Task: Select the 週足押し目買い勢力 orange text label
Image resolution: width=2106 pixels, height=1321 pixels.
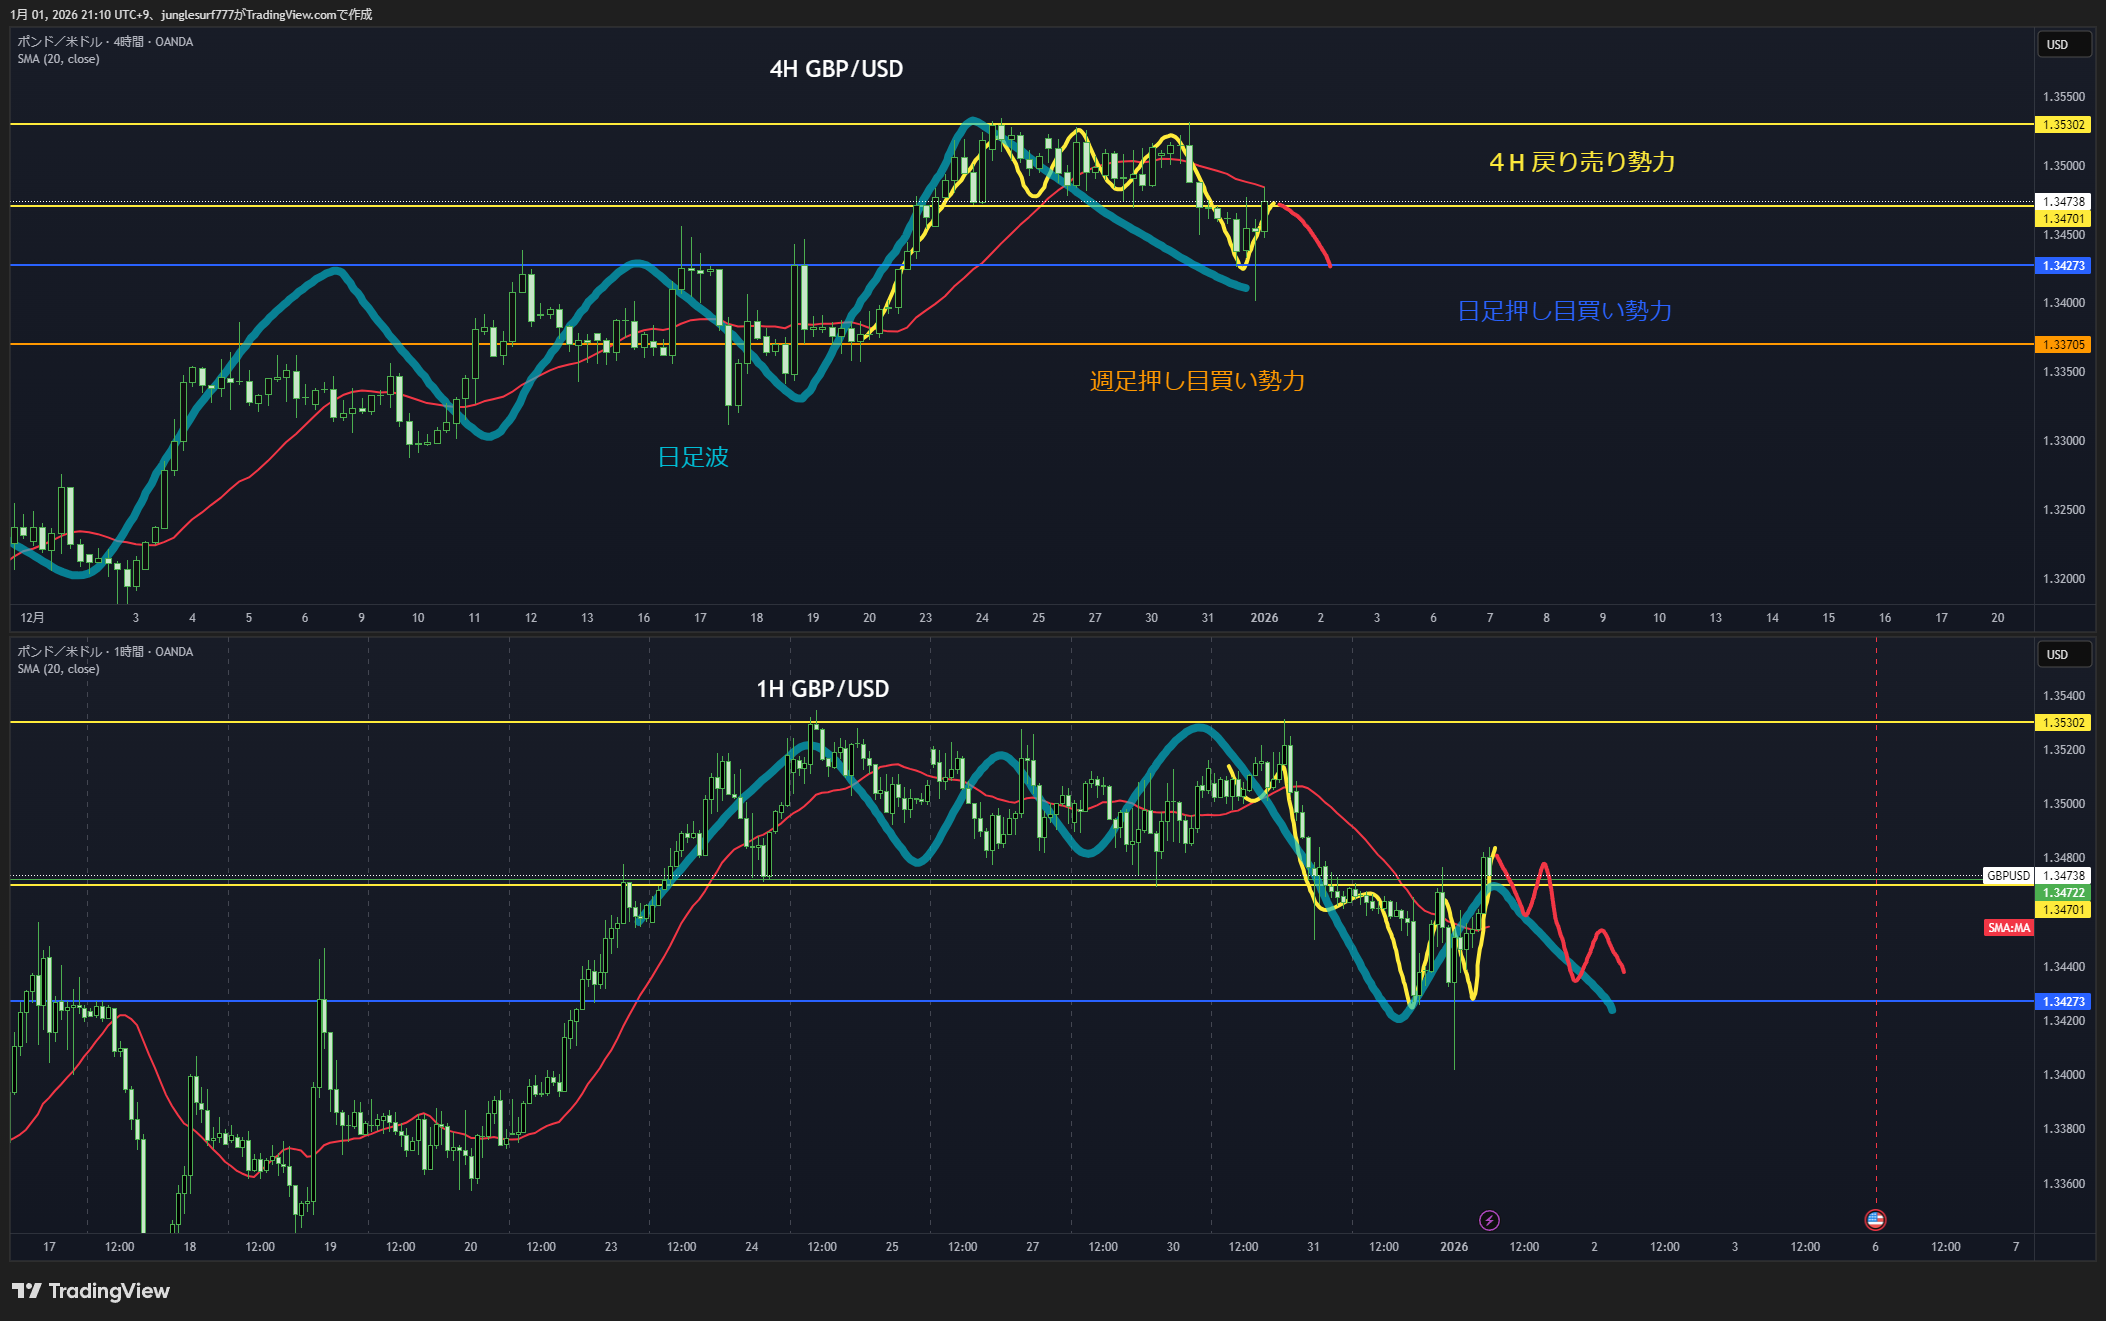Action: click(1197, 381)
